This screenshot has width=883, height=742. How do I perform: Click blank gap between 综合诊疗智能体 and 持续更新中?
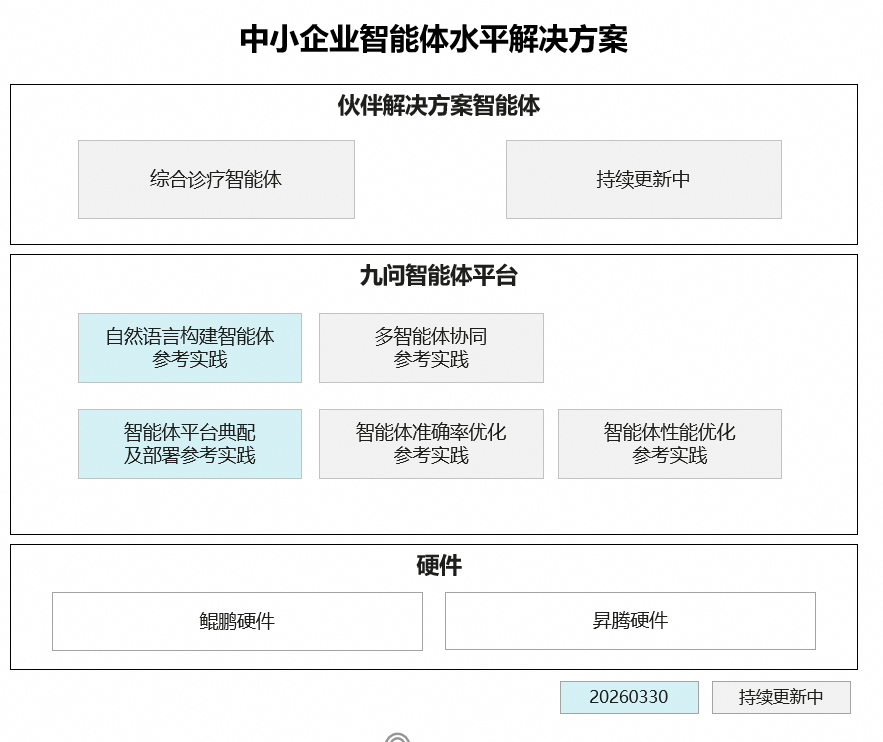click(430, 179)
